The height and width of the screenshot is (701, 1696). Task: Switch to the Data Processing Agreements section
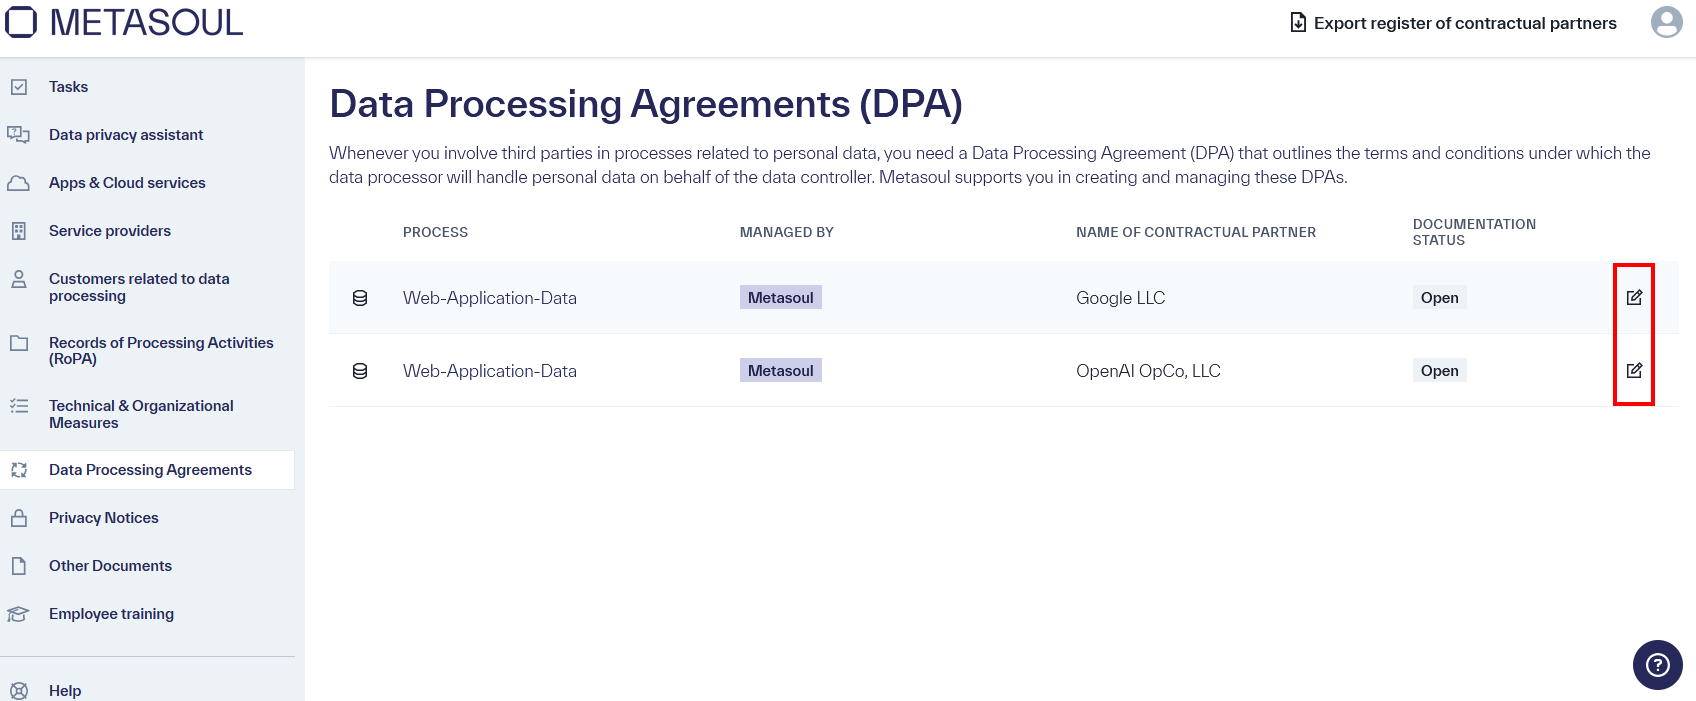[150, 469]
